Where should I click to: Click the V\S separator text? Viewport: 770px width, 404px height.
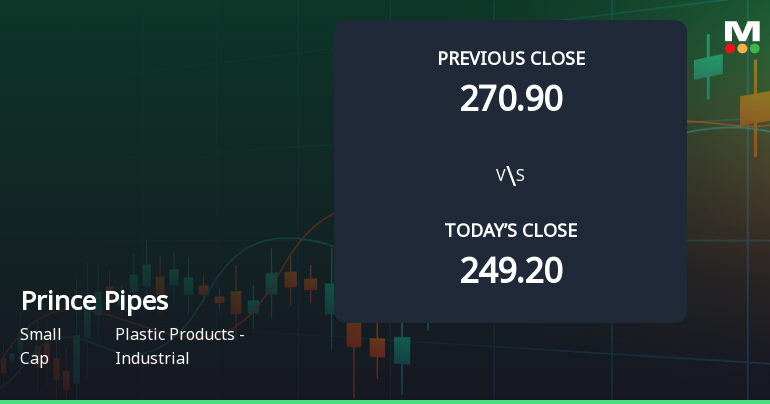tap(511, 176)
